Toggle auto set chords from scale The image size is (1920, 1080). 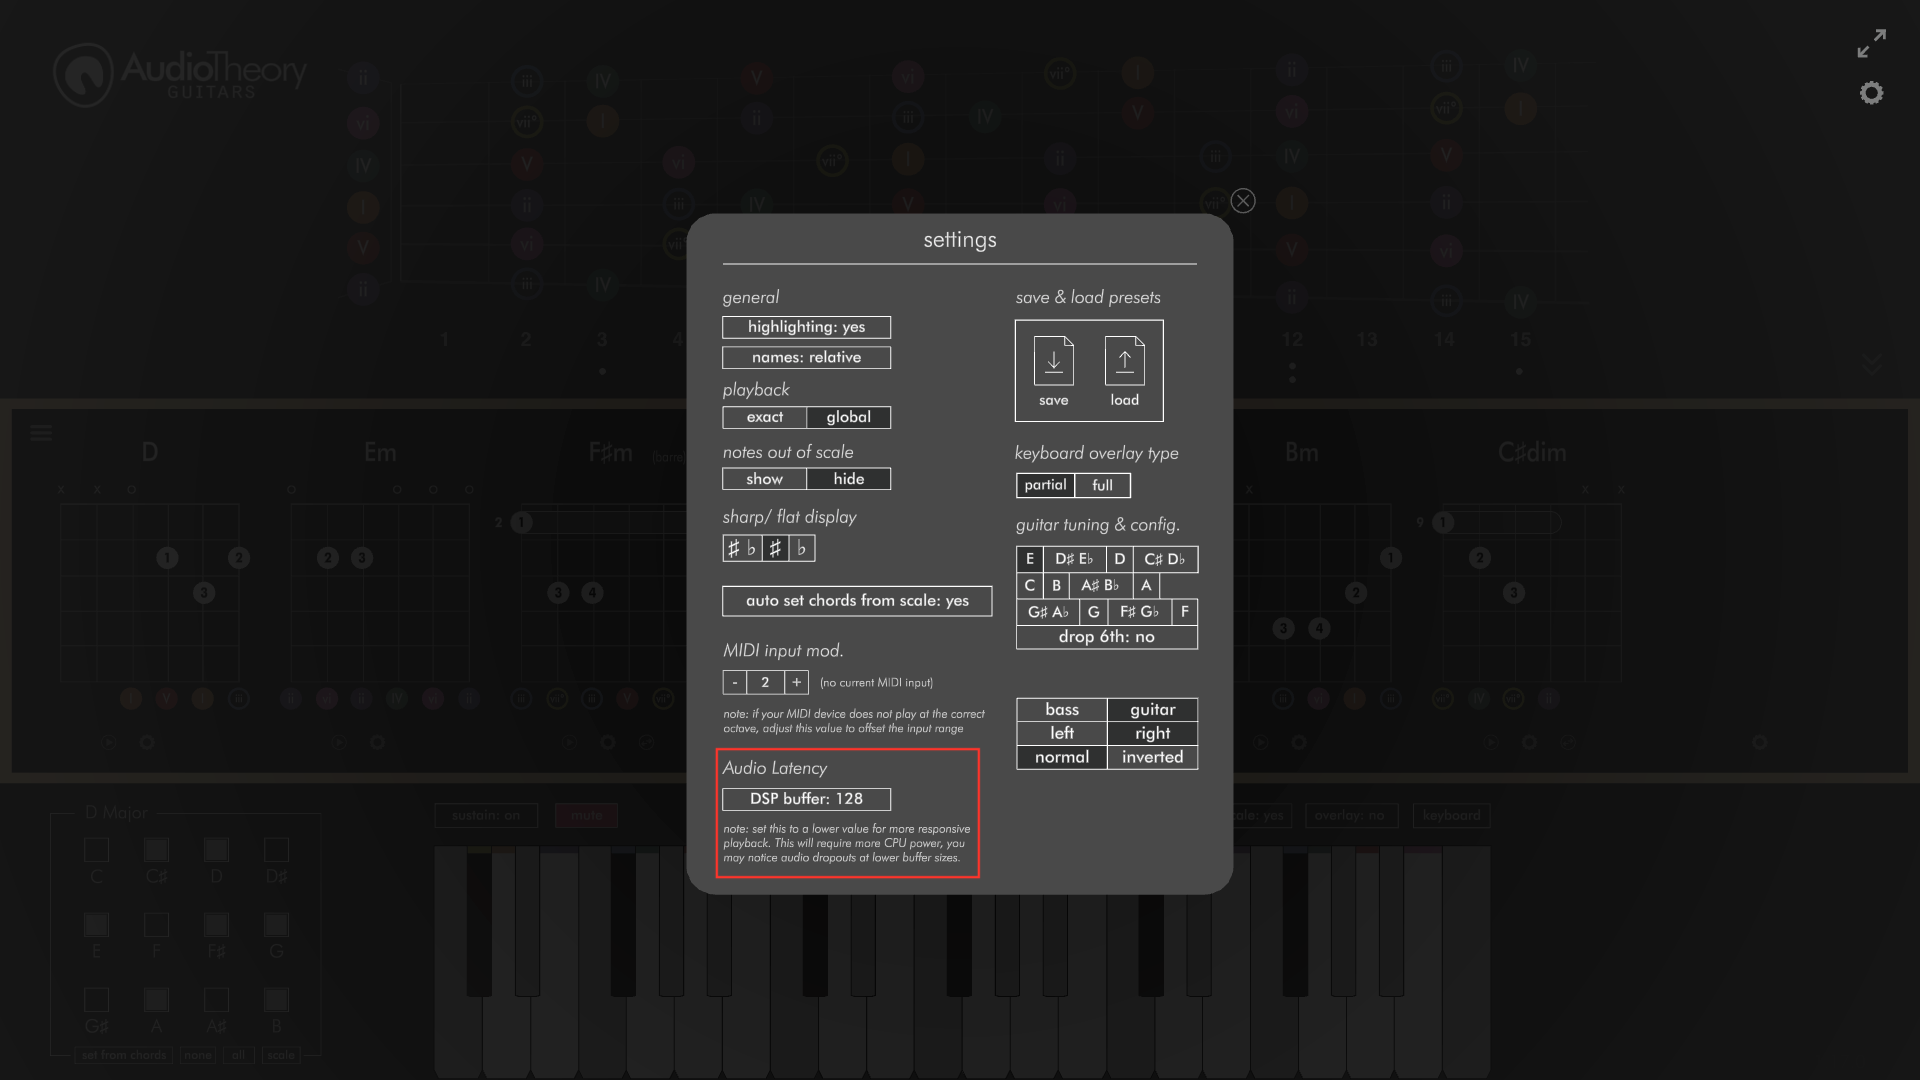tap(857, 600)
